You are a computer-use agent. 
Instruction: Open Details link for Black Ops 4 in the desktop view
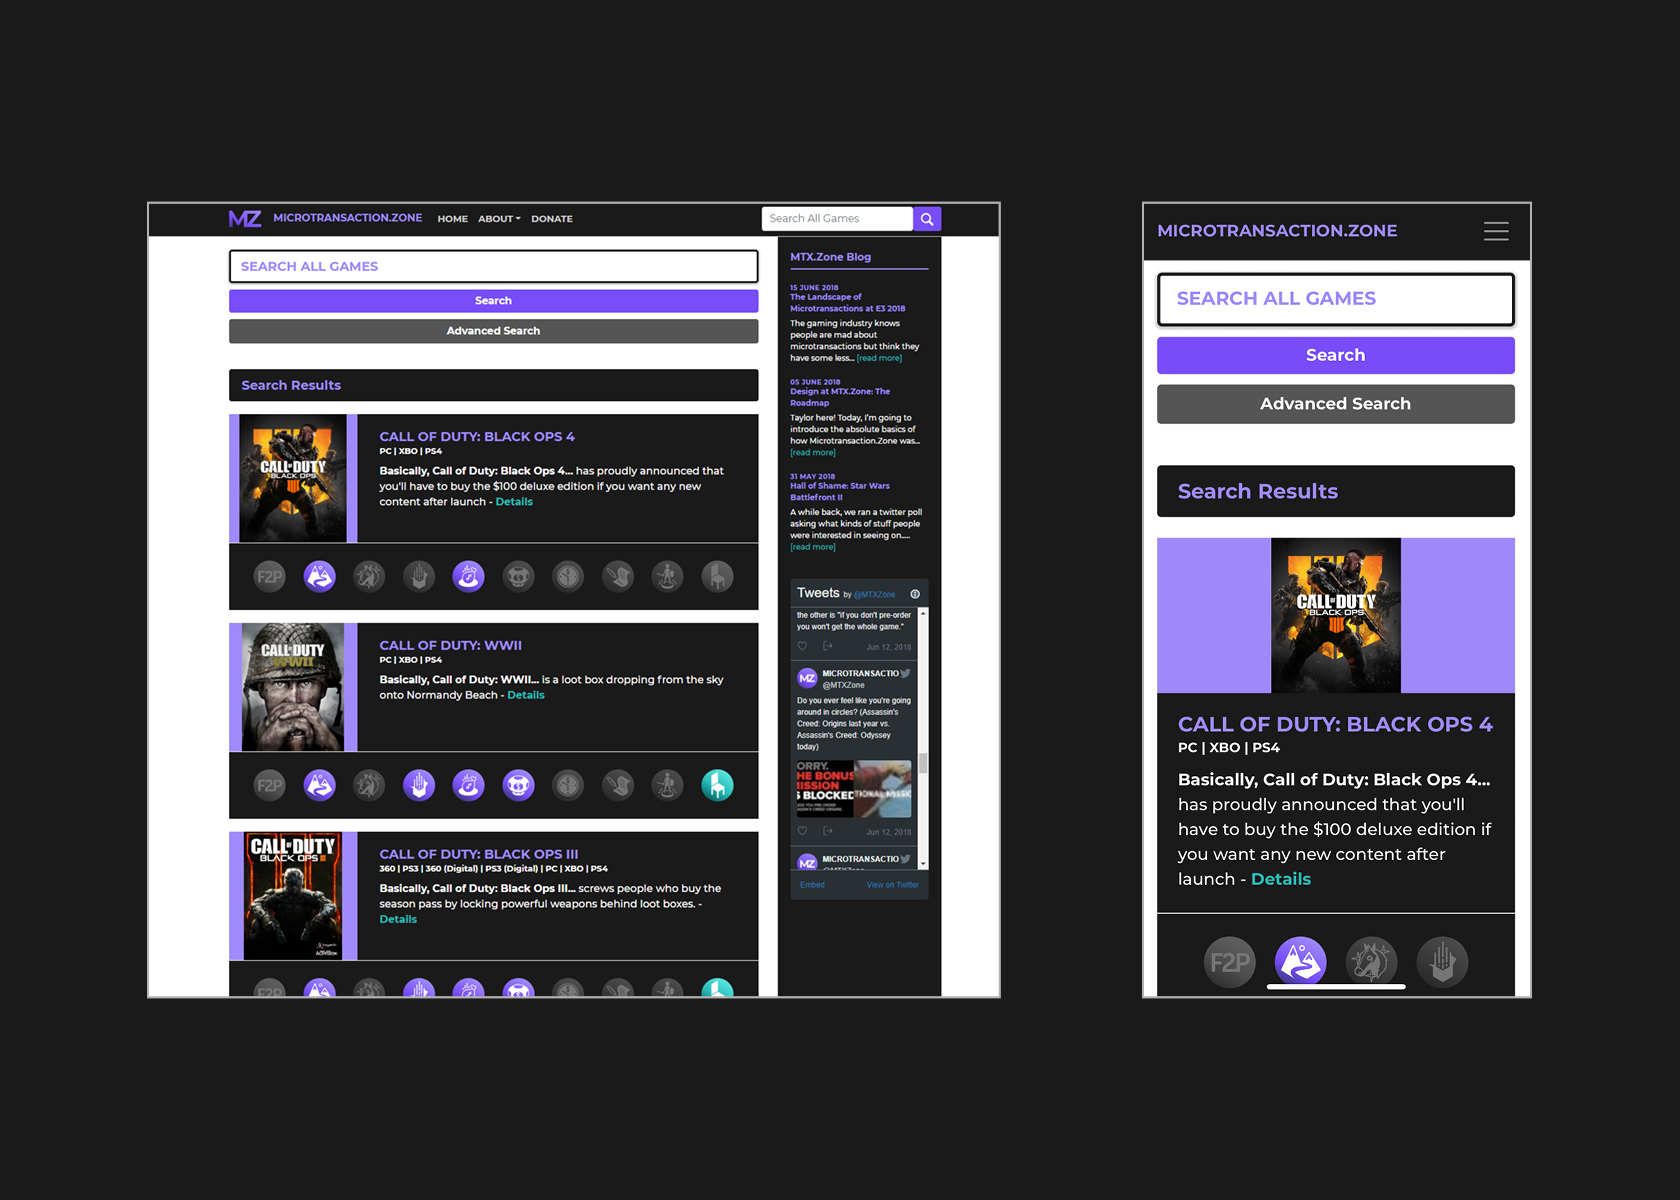pyautogui.click(x=514, y=502)
